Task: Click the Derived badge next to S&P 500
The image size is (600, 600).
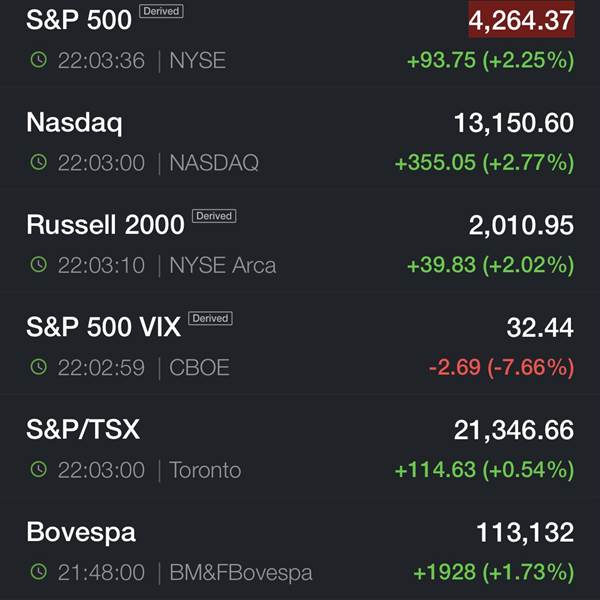Action: (161, 11)
